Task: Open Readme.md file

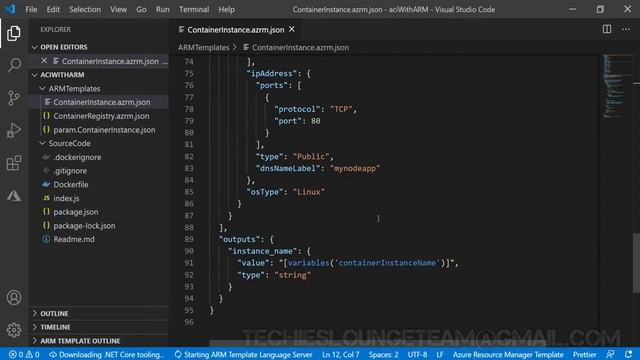Action: [99, 239]
